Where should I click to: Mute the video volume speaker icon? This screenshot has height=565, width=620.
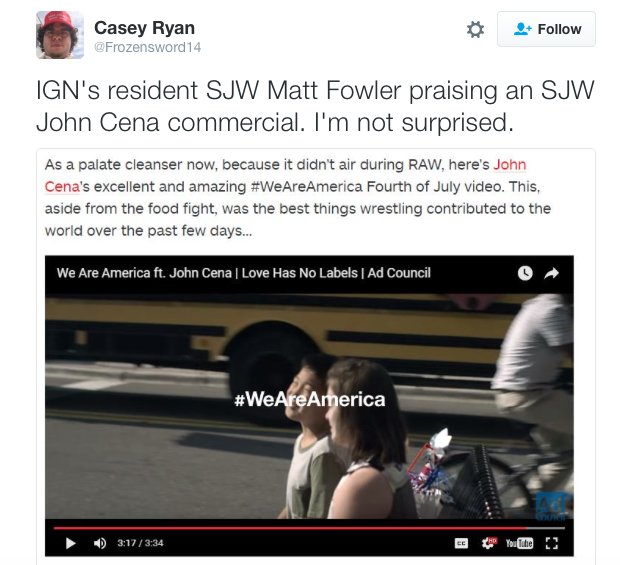point(100,543)
